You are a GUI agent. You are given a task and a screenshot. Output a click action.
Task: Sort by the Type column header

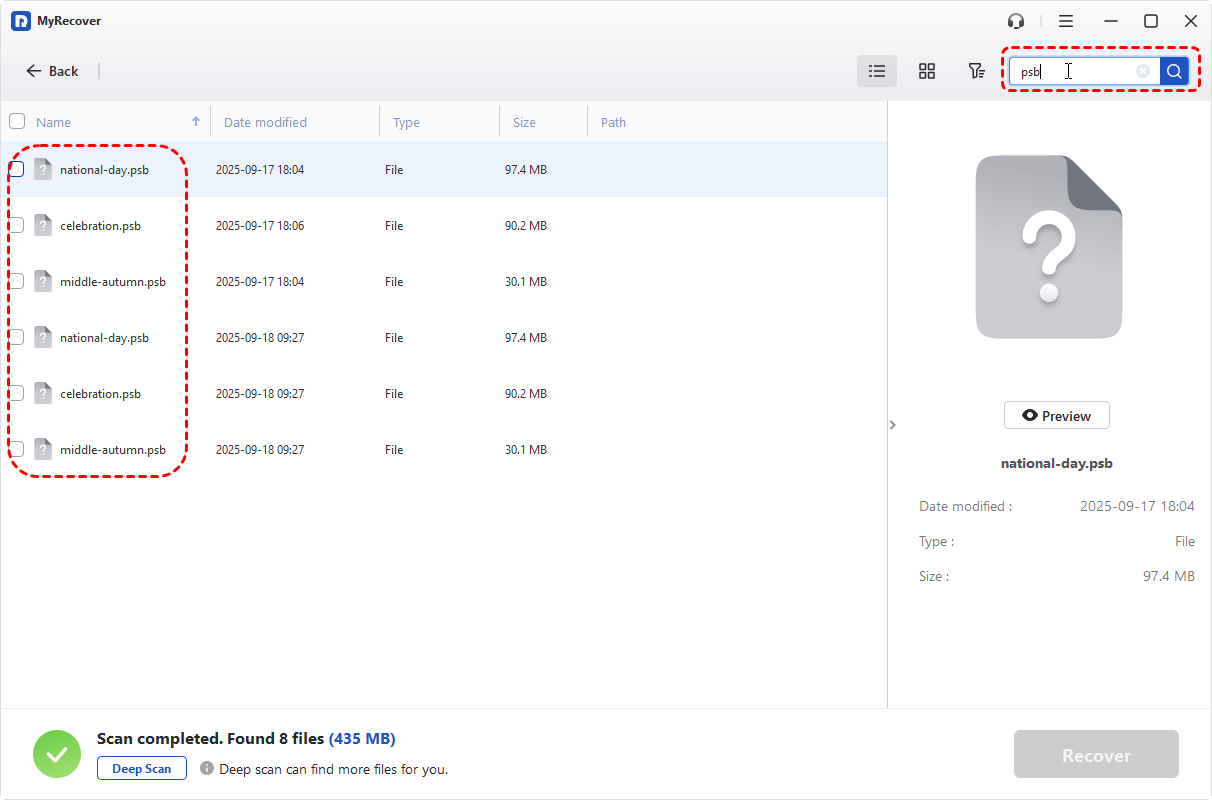click(406, 122)
